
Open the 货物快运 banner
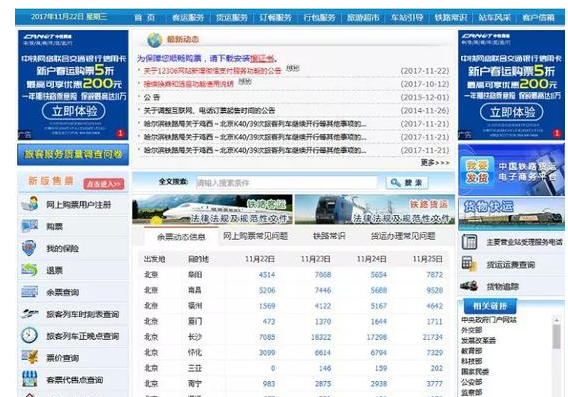point(511,214)
